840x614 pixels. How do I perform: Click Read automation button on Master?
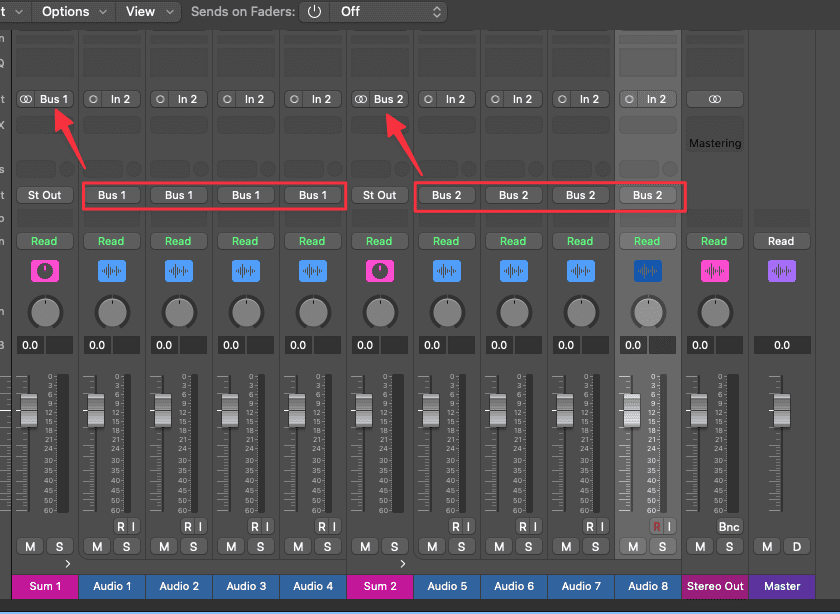(x=781, y=241)
